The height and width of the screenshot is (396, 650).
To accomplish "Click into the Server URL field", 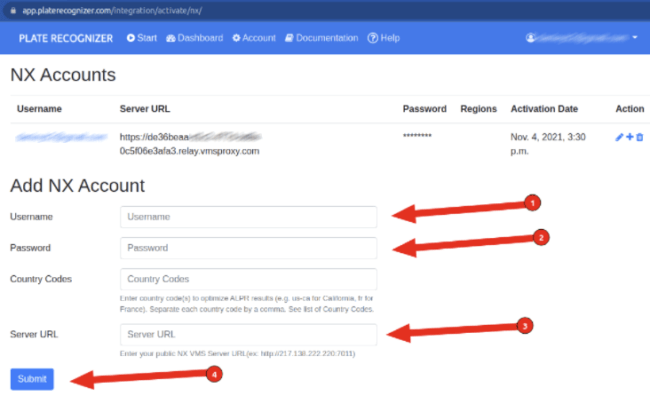I will pos(248,335).
